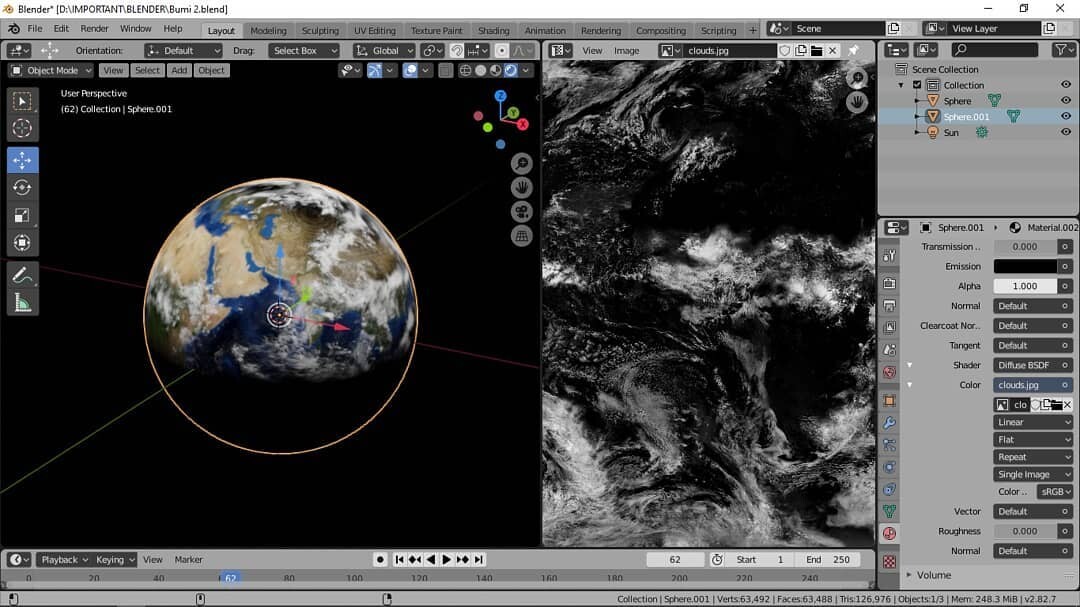The width and height of the screenshot is (1080, 607).
Task: Expand the Volume panel
Action: pyautogui.click(x=934, y=575)
